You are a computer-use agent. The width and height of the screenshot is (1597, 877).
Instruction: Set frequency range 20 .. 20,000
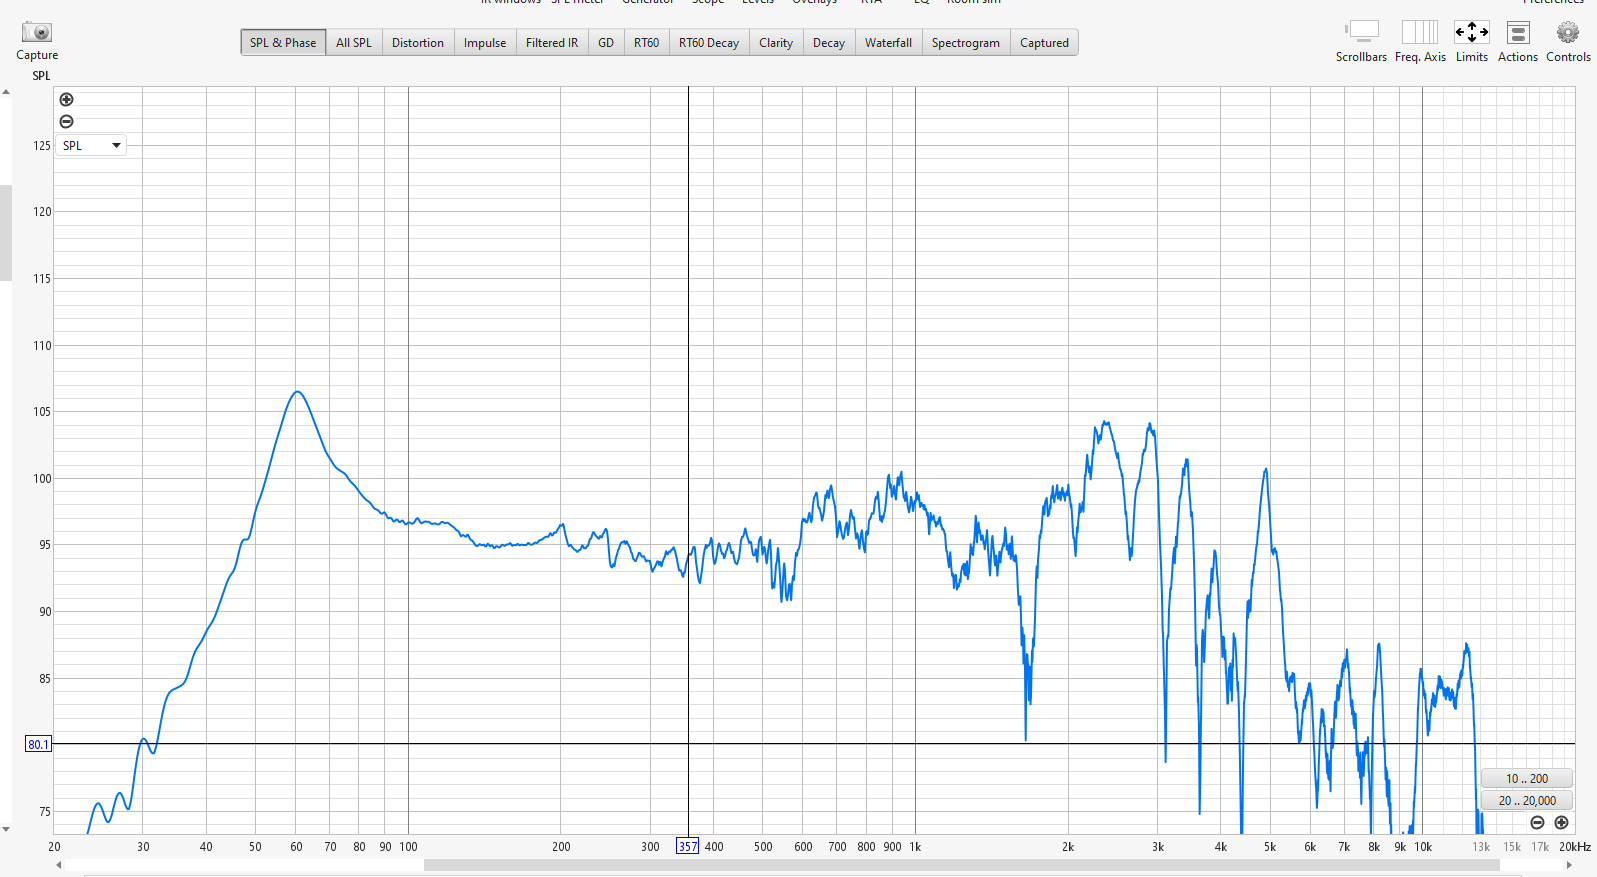(x=1527, y=800)
